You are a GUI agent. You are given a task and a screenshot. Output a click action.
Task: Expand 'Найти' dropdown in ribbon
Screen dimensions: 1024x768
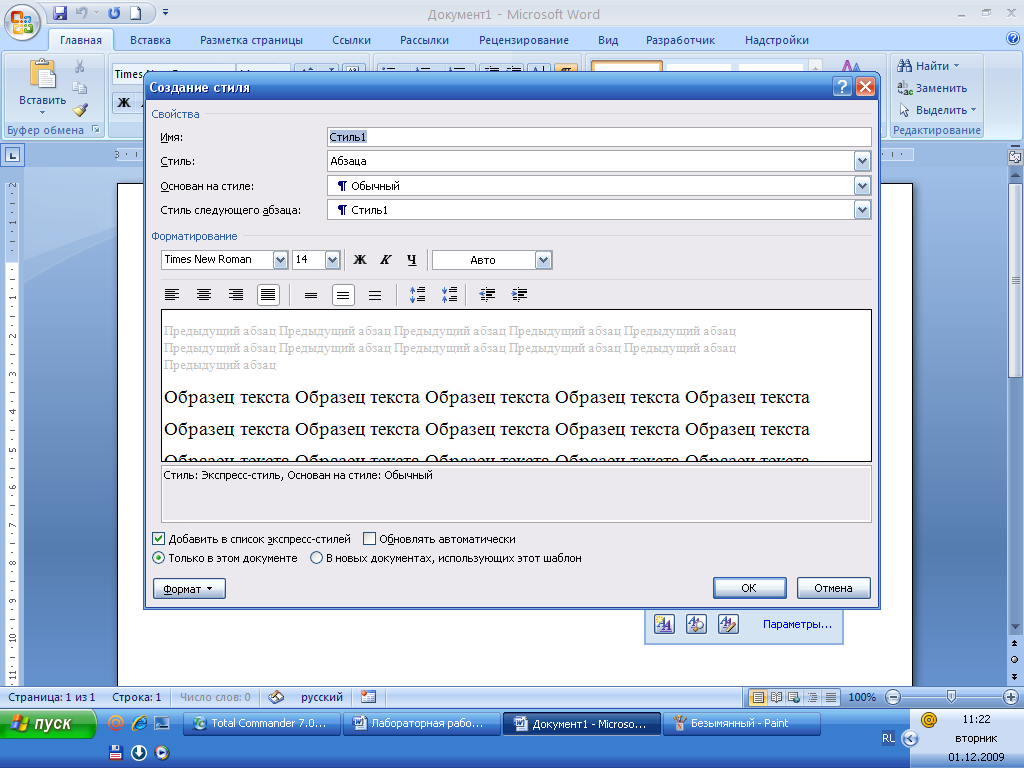(x=957, y=66)
